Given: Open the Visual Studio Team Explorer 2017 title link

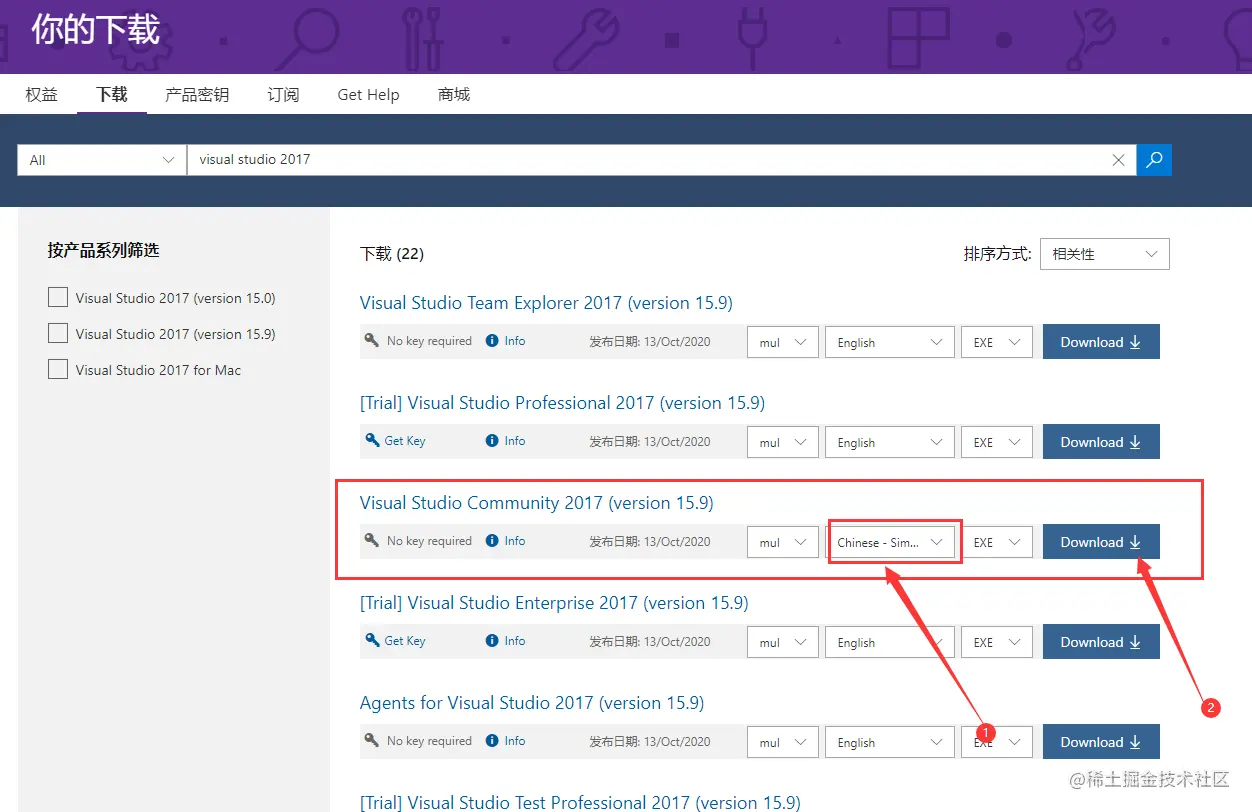Looking at the screenshot, I should (x=546, y=303).
